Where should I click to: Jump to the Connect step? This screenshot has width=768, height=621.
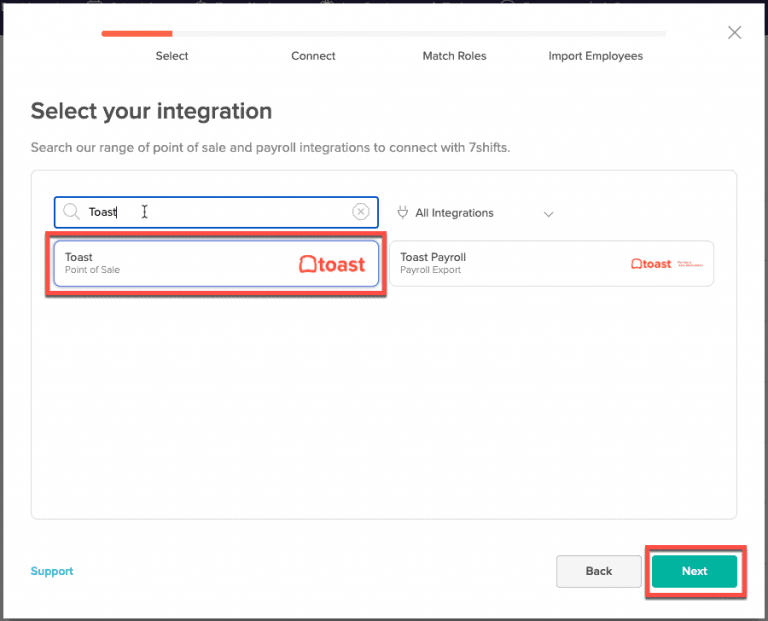pos(313,56)
